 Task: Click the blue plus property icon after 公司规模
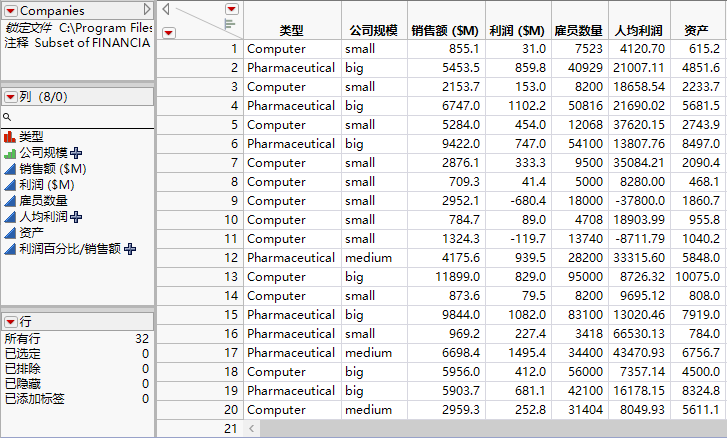point(76,153)
